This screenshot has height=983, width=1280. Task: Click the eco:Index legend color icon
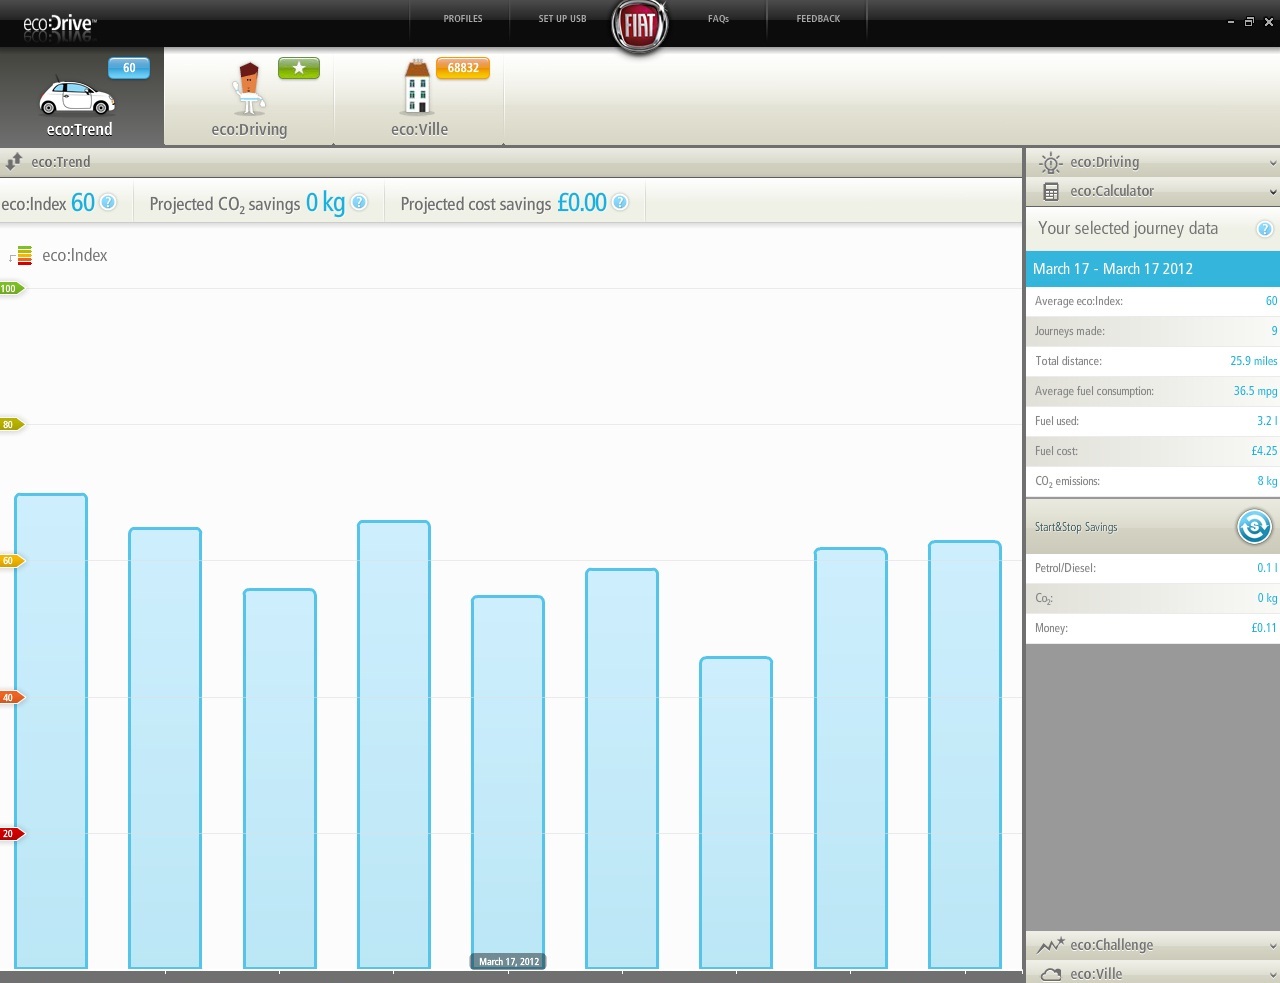click(23, 256)
